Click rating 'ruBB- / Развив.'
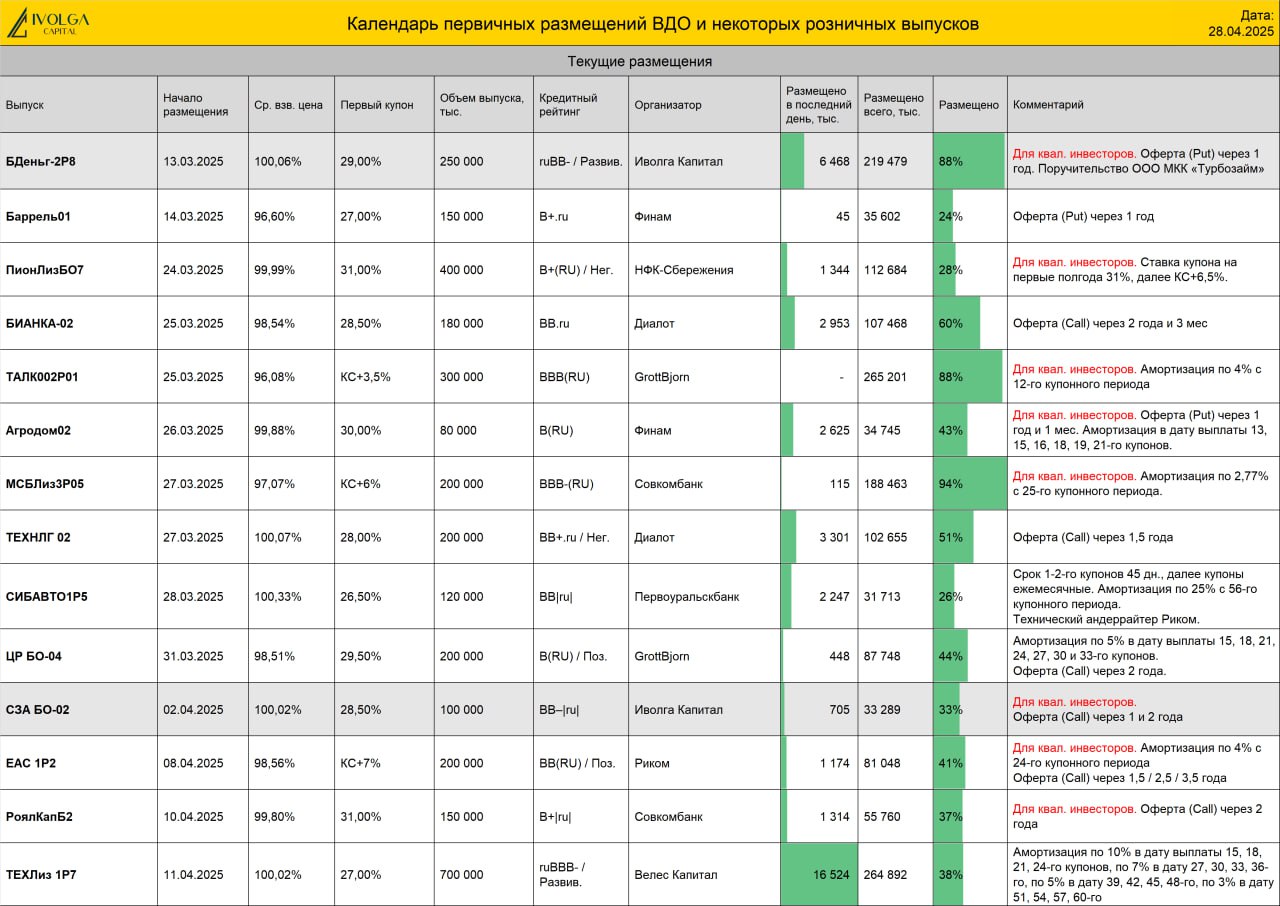The width and height of the screenshot is (1280, 906). [581, 161]
